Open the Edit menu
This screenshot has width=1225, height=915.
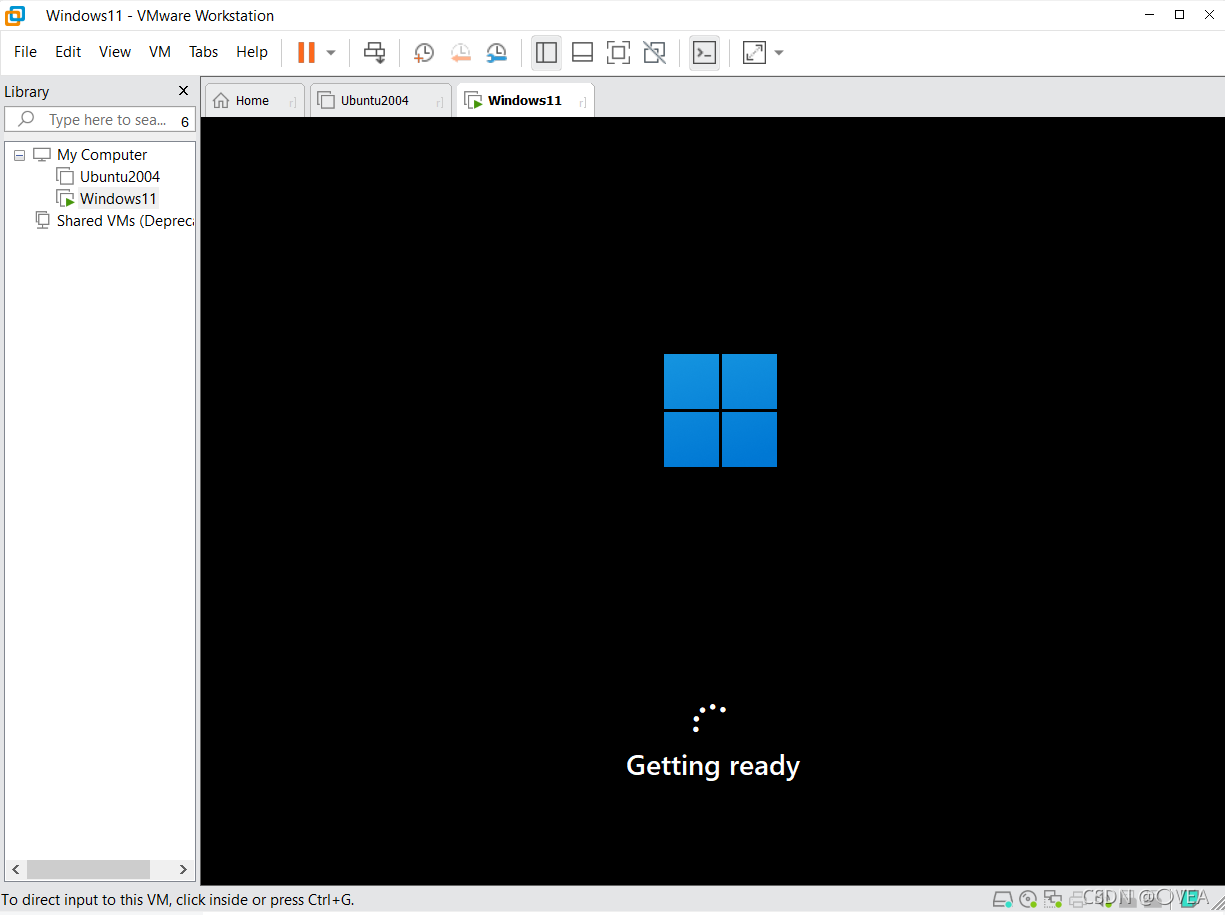coord(68,52)
